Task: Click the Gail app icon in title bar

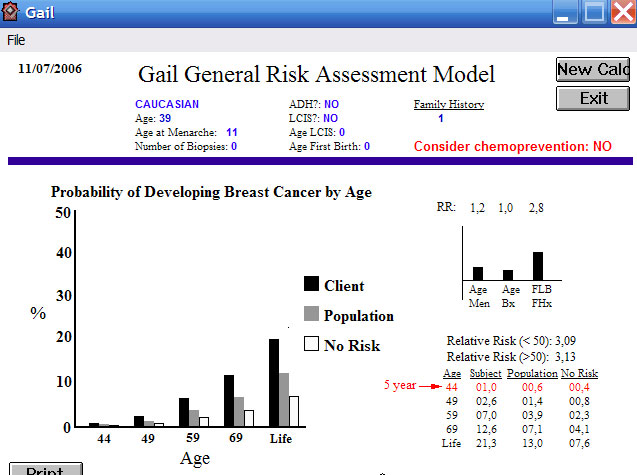Action: point(12,13)
